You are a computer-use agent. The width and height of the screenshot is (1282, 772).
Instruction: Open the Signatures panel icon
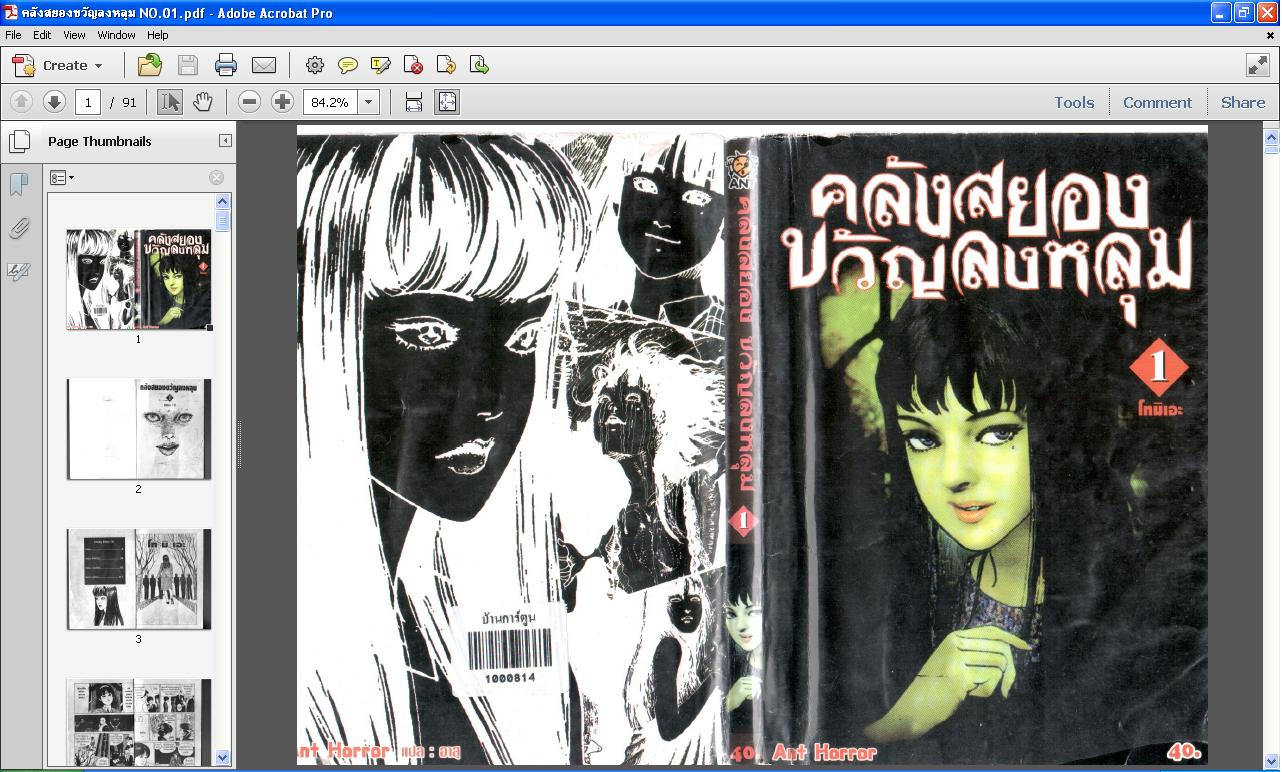18,272
